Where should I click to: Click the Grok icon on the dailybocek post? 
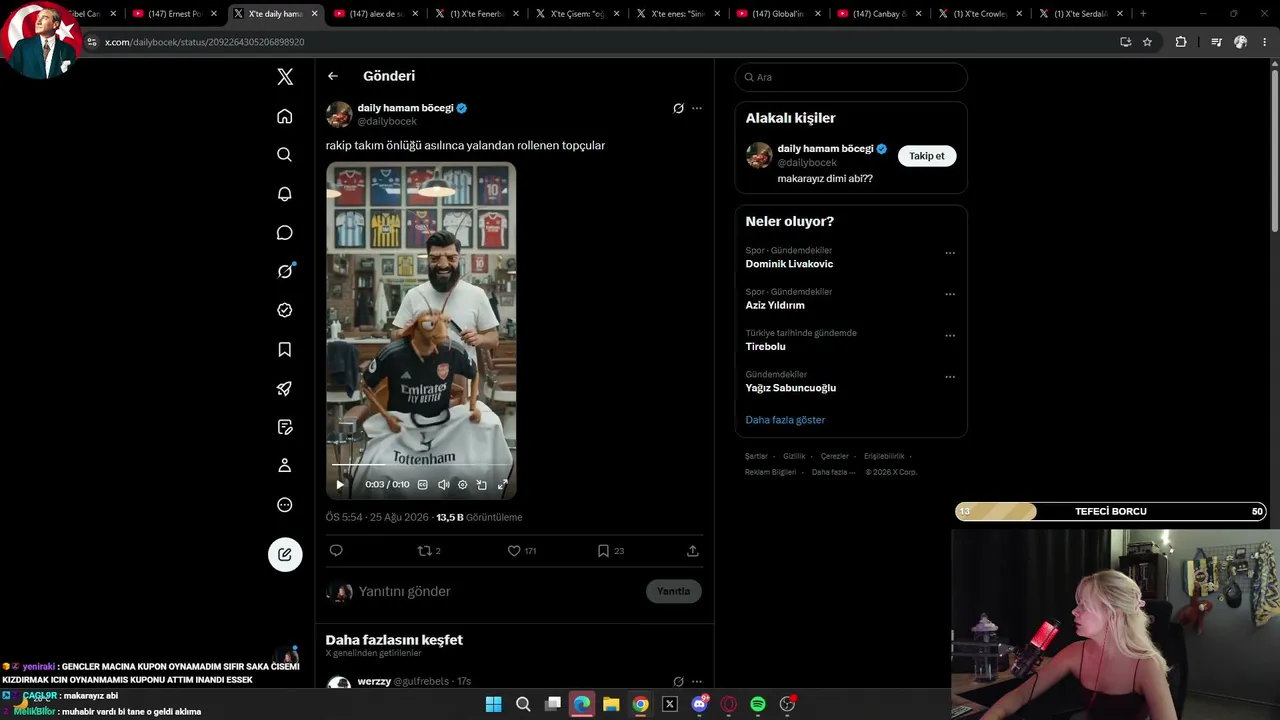tap(678, 108)
